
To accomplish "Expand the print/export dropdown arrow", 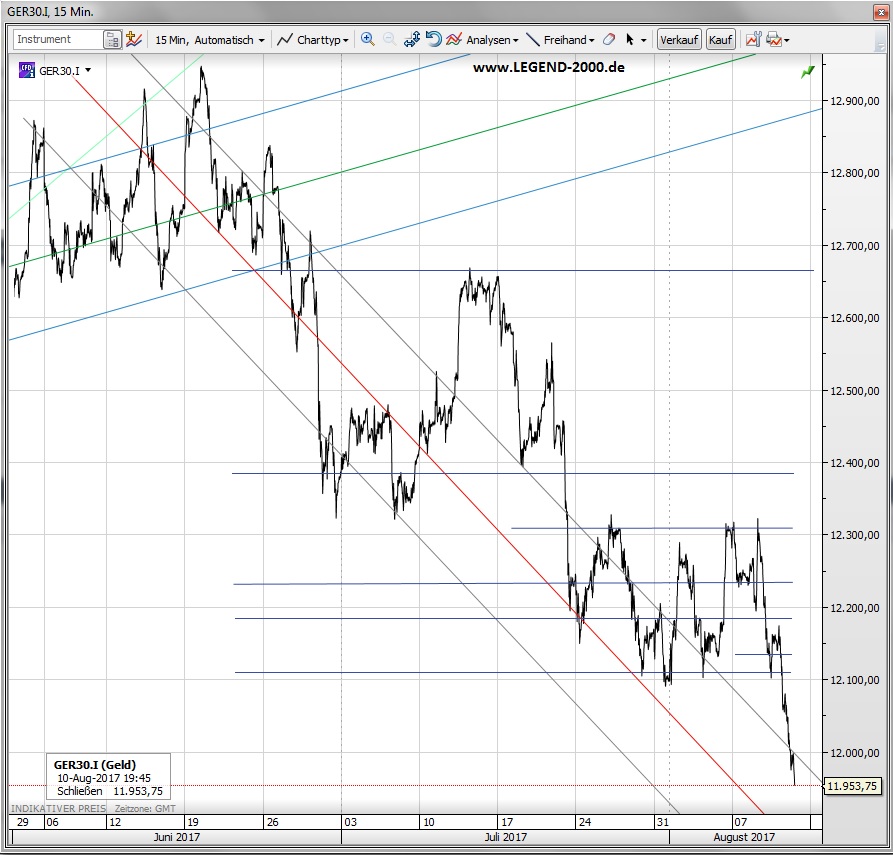I will [787, 40].
